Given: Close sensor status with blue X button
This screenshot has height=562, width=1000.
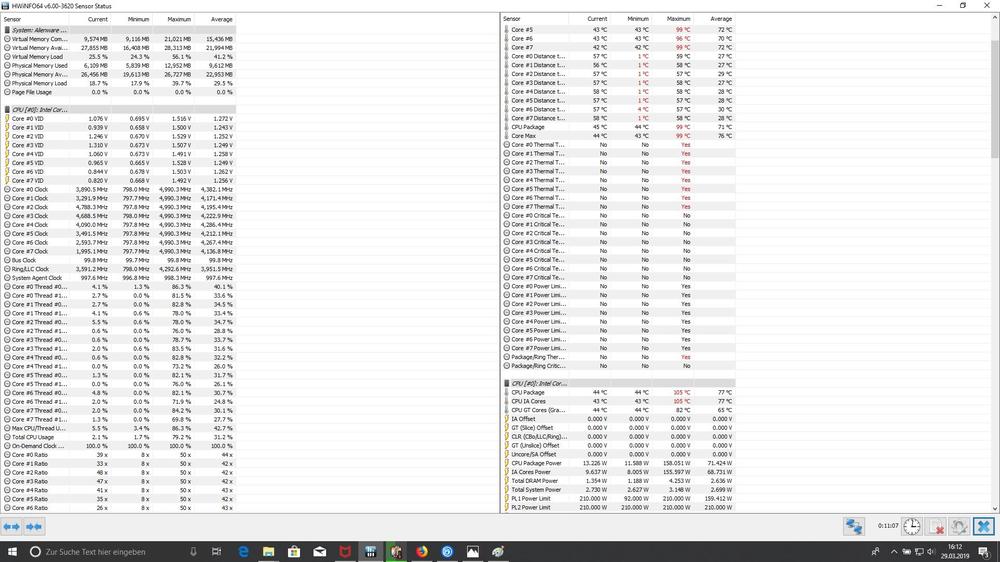Looking at the screenshot, I should 984,526.
